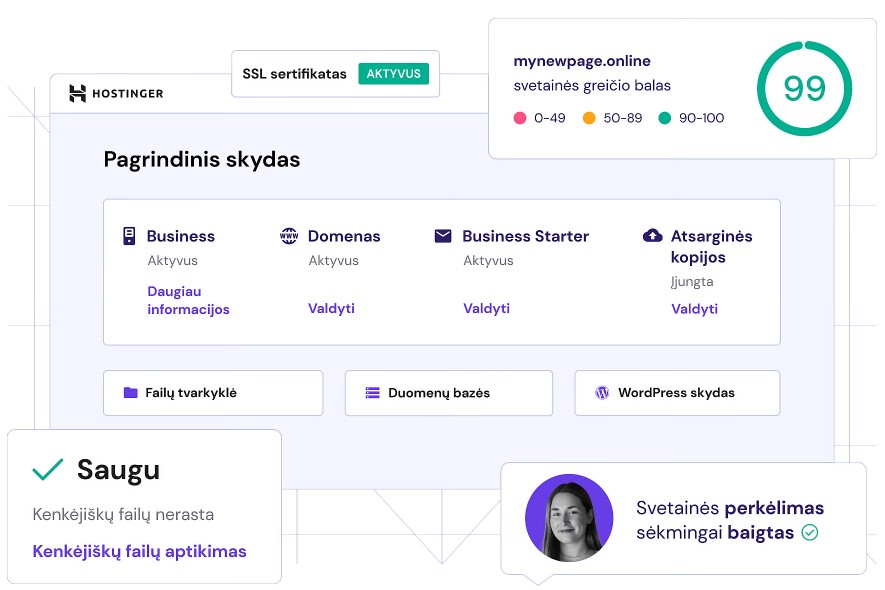The width and height of the screenshot is (885, 590).
Task: Open the Duomenų bazės button
Action: click(449, 393)
